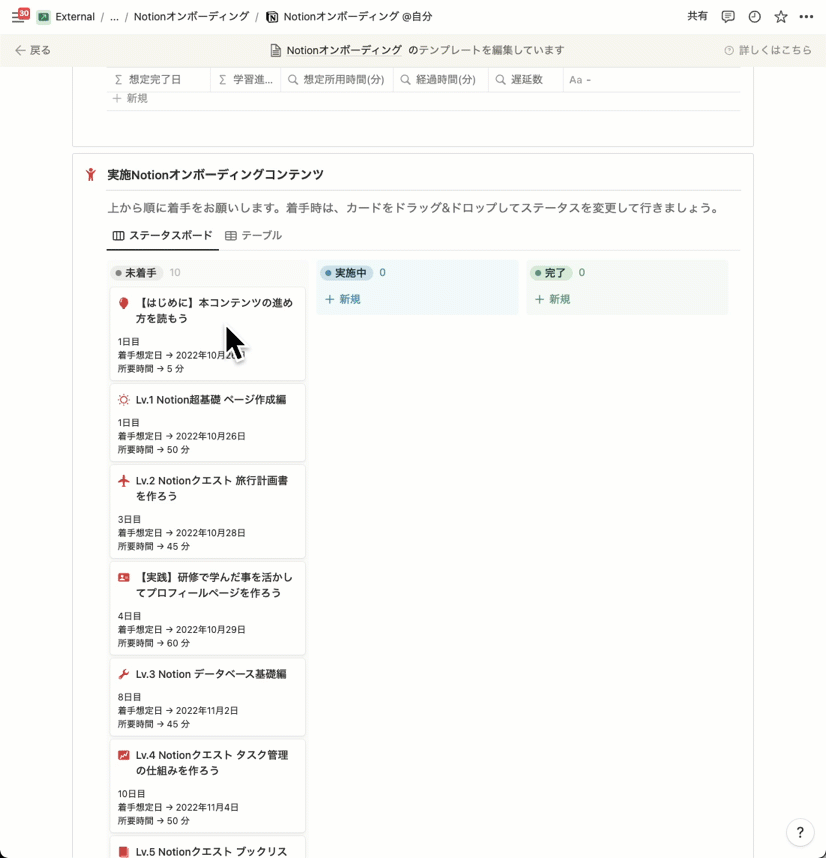Open the sidebar hamburger menu

18,17
